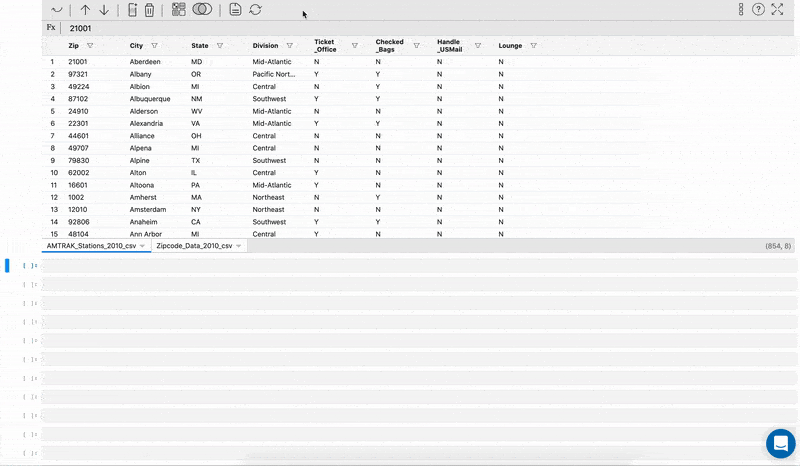Open the help question mark icon

[759, 10]
